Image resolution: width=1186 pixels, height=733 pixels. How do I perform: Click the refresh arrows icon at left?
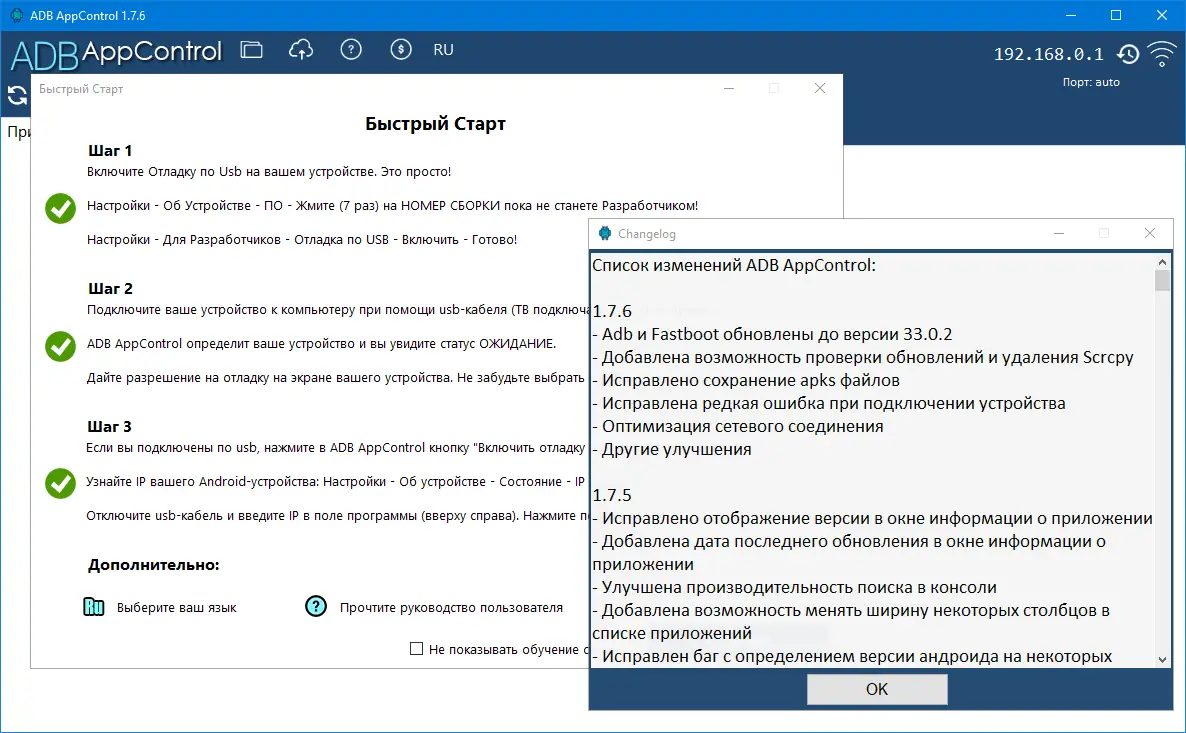click(x=17, y=95)
